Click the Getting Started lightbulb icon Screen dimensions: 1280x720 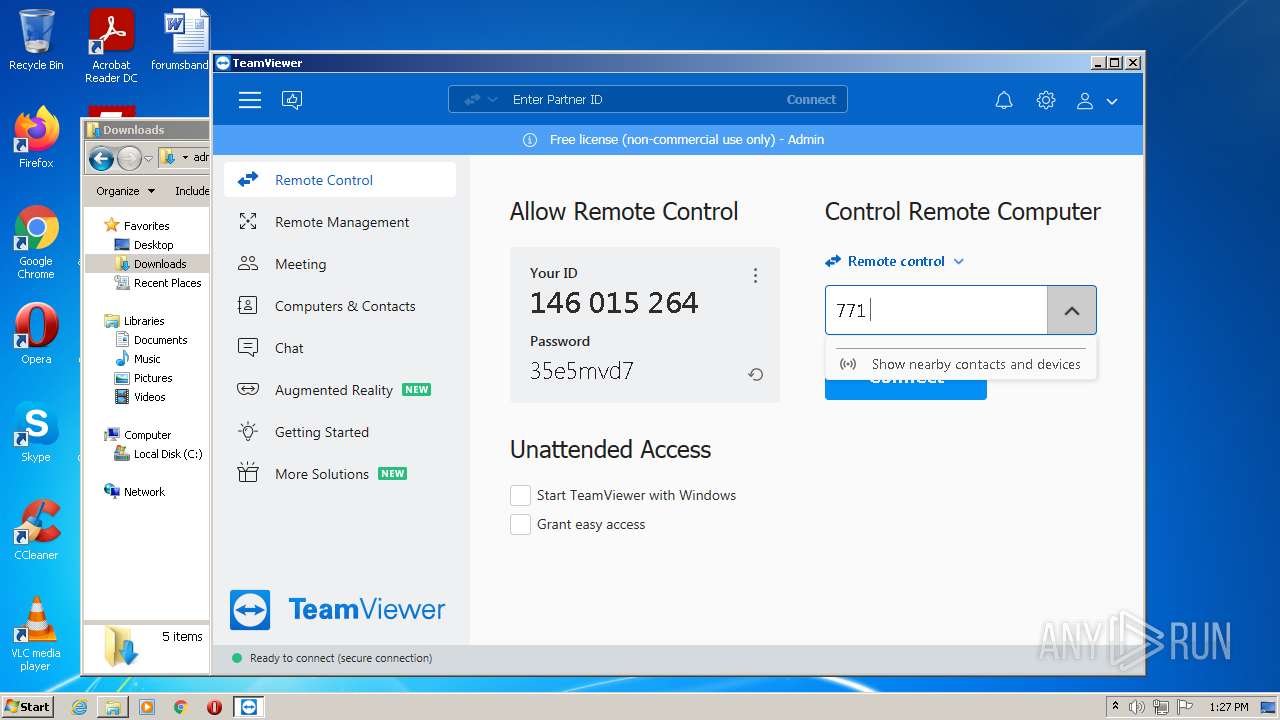tap(248, 432)
